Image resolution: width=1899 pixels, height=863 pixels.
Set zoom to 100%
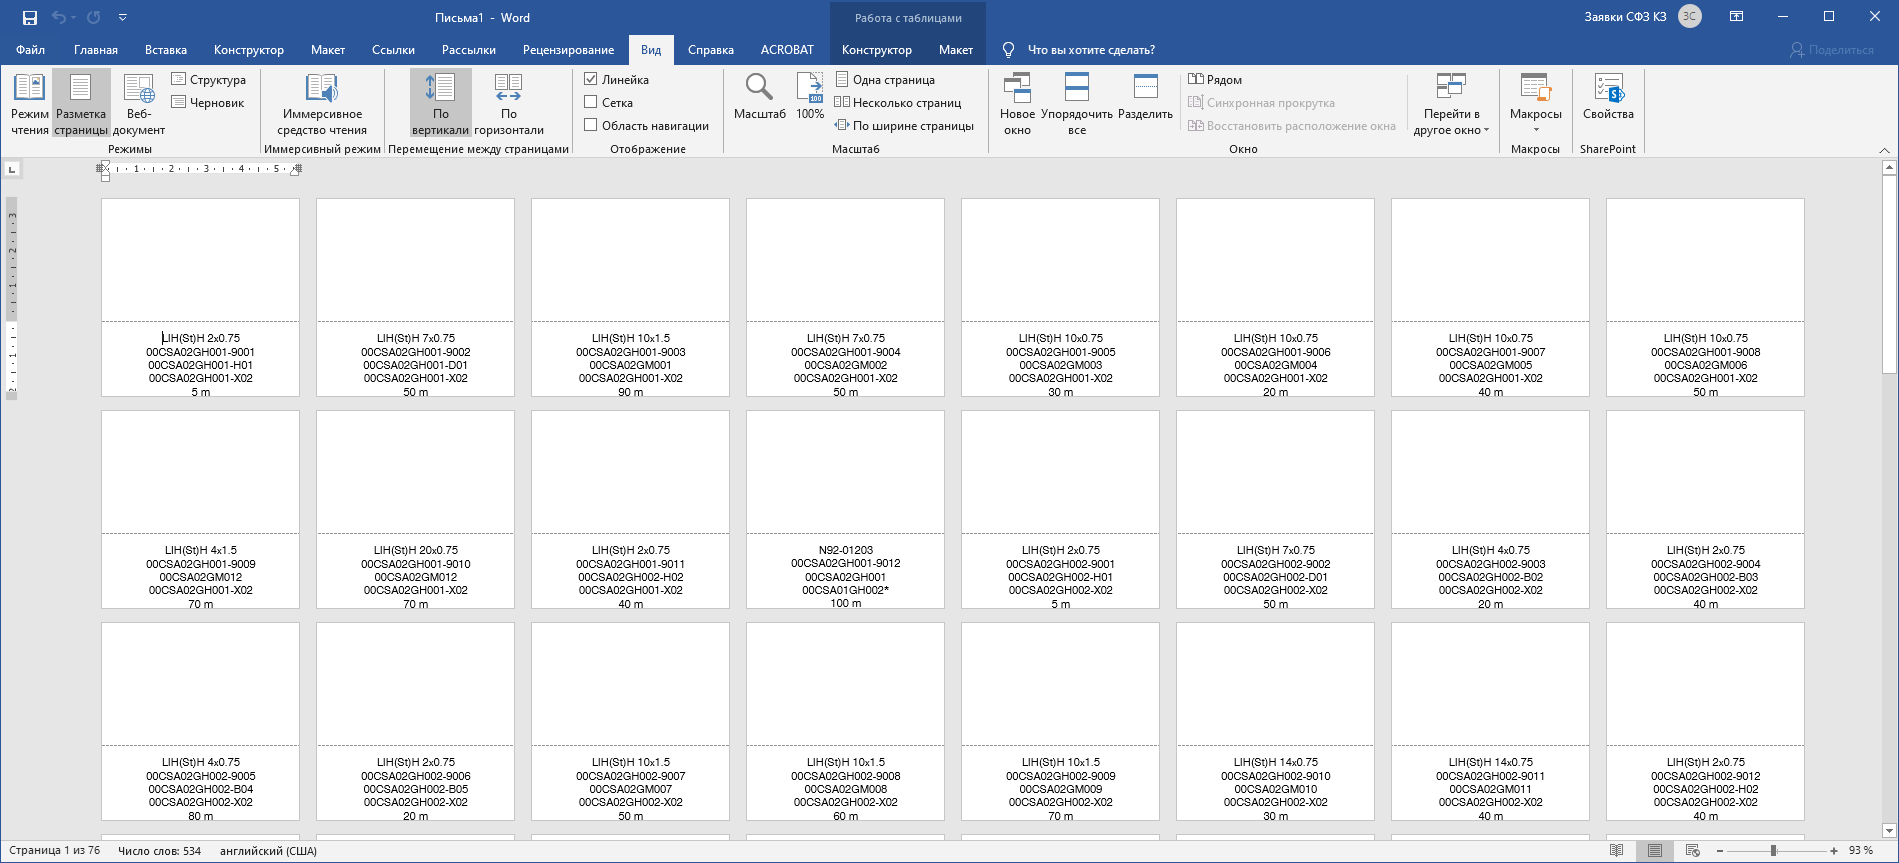810,97
